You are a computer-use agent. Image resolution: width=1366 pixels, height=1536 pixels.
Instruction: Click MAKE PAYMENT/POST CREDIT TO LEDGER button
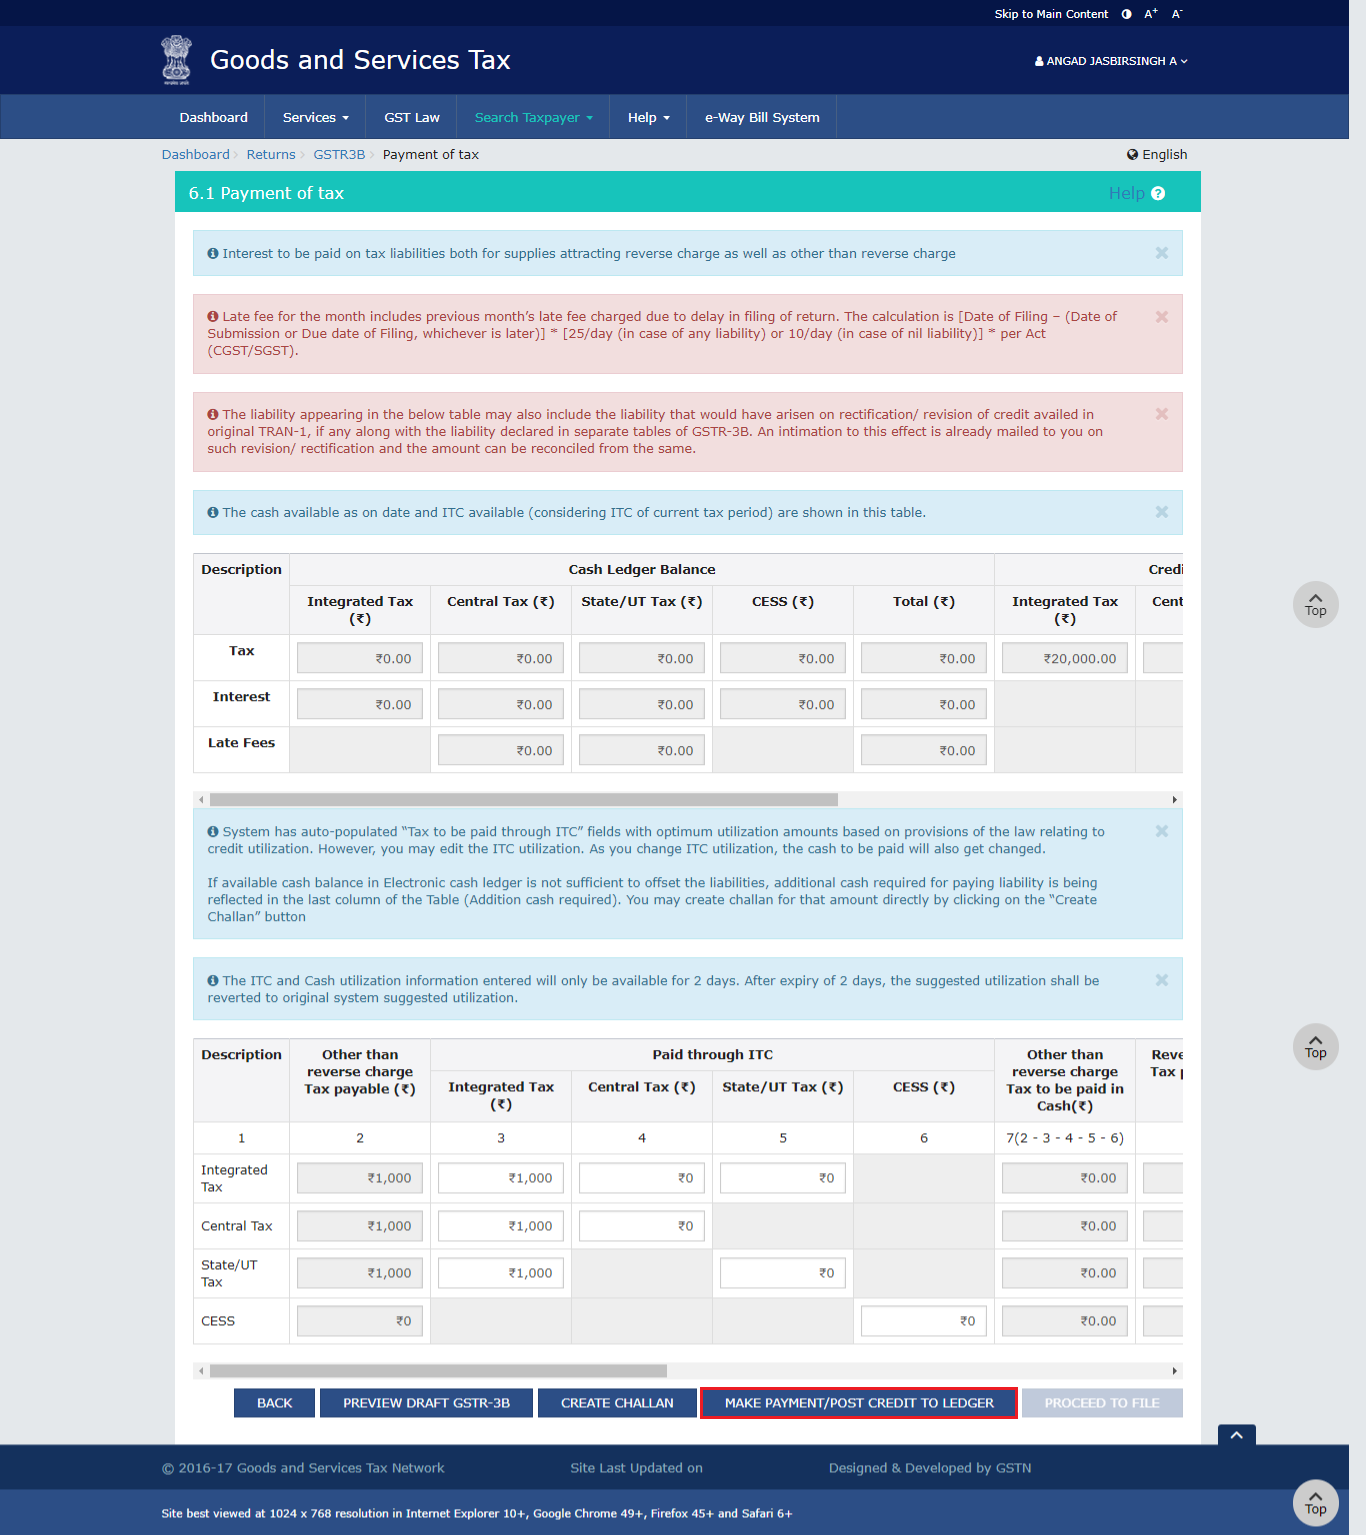coord(858,1403)
